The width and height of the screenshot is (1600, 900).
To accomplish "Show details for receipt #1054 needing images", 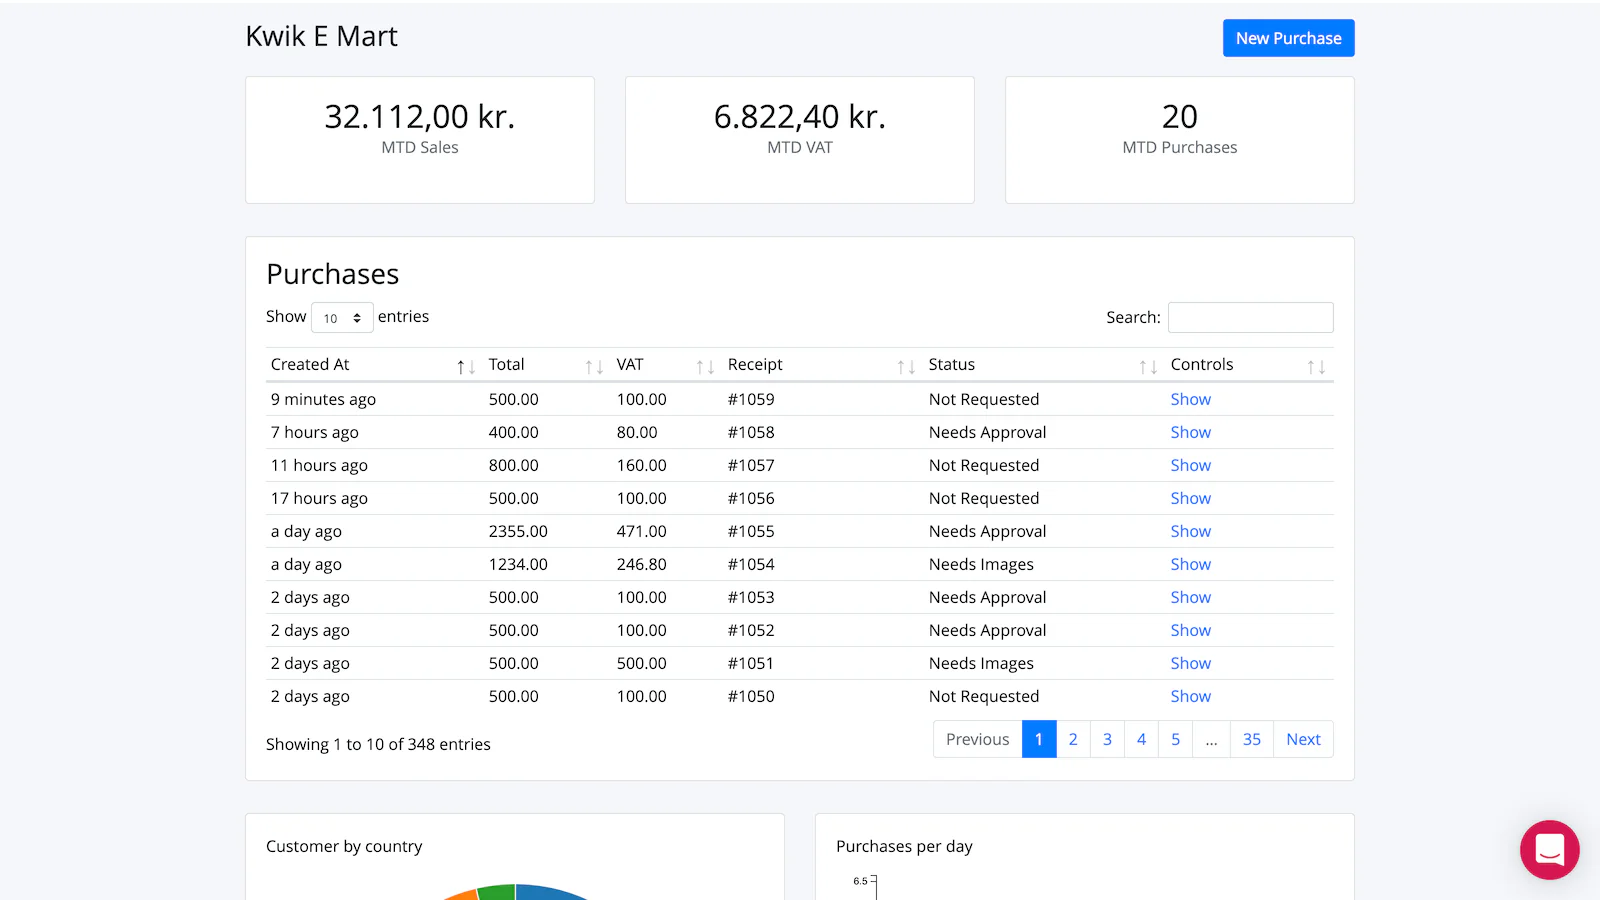I will 1190,564.
